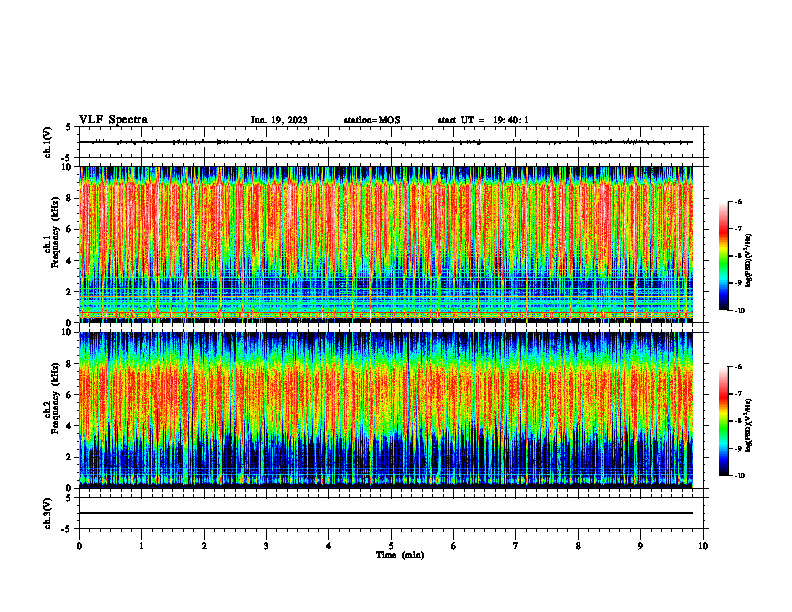Click time axis tick label '1'
Viewport: 792px width, 612px height.
[141, 546]
